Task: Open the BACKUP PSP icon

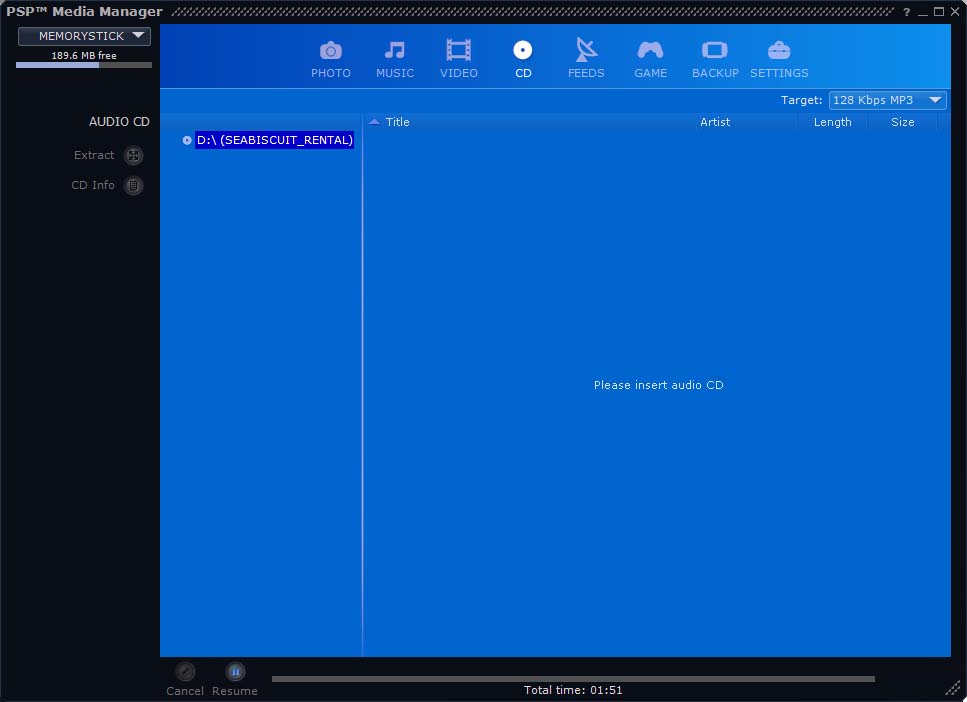Action: pyautogui.click(x=714, y=50)
